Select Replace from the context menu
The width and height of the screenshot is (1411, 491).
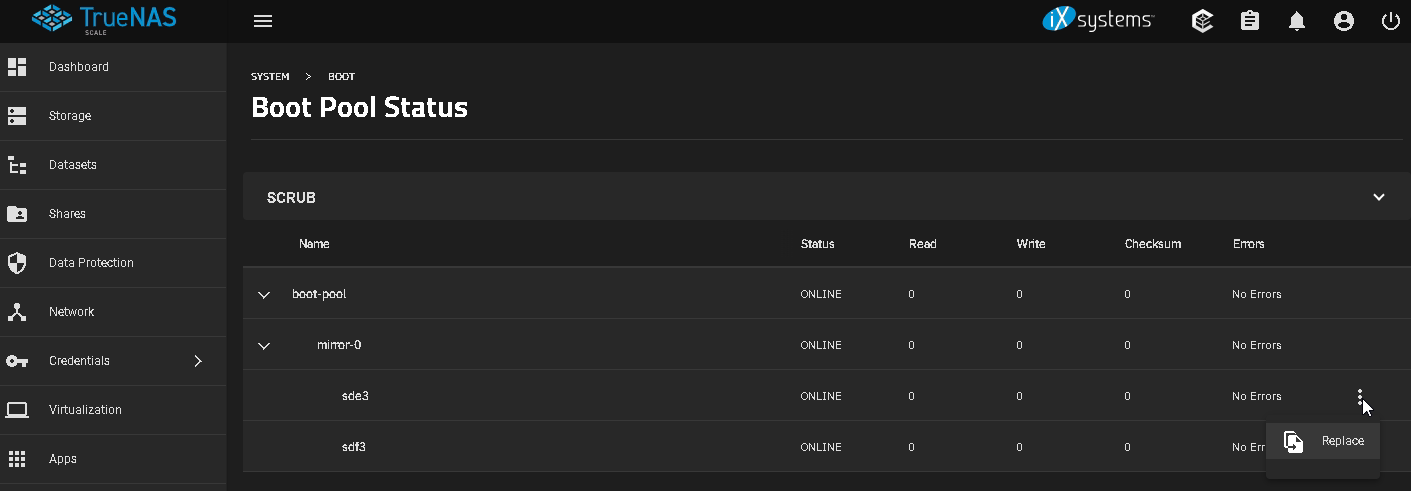click(1323, 441)
